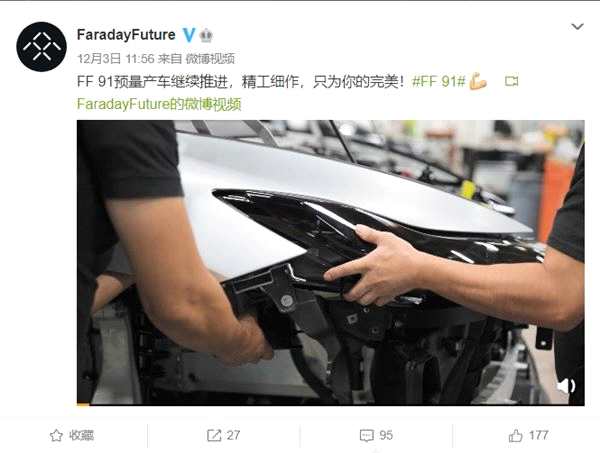
Task: Open FaradayFuture的微博视频 link
Action: click(159, 104)
